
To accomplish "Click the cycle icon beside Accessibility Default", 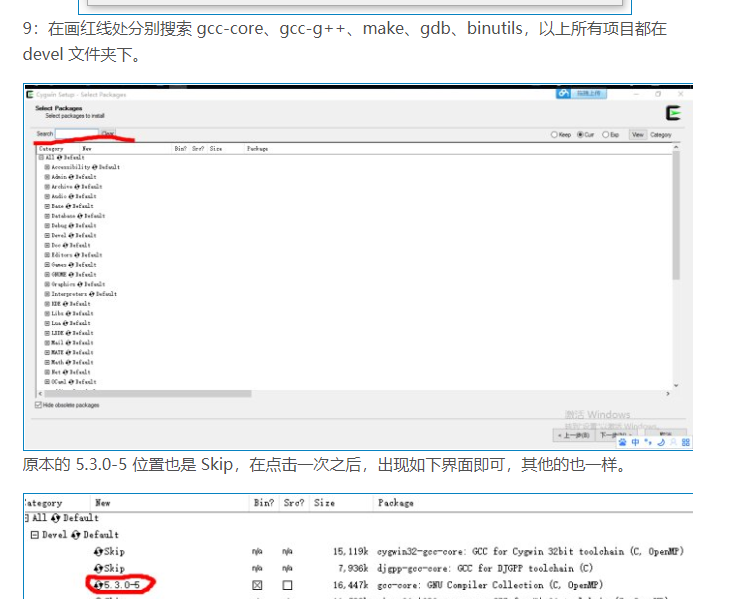I will click(x=95, y=167).
